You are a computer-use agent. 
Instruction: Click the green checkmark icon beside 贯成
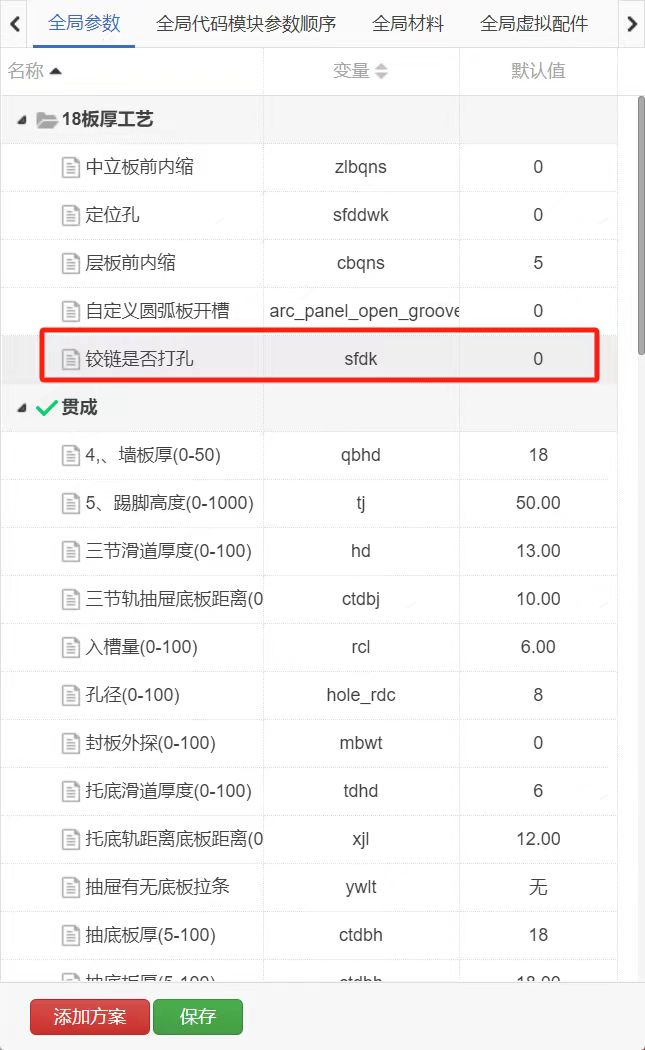(x=47, y=408)
